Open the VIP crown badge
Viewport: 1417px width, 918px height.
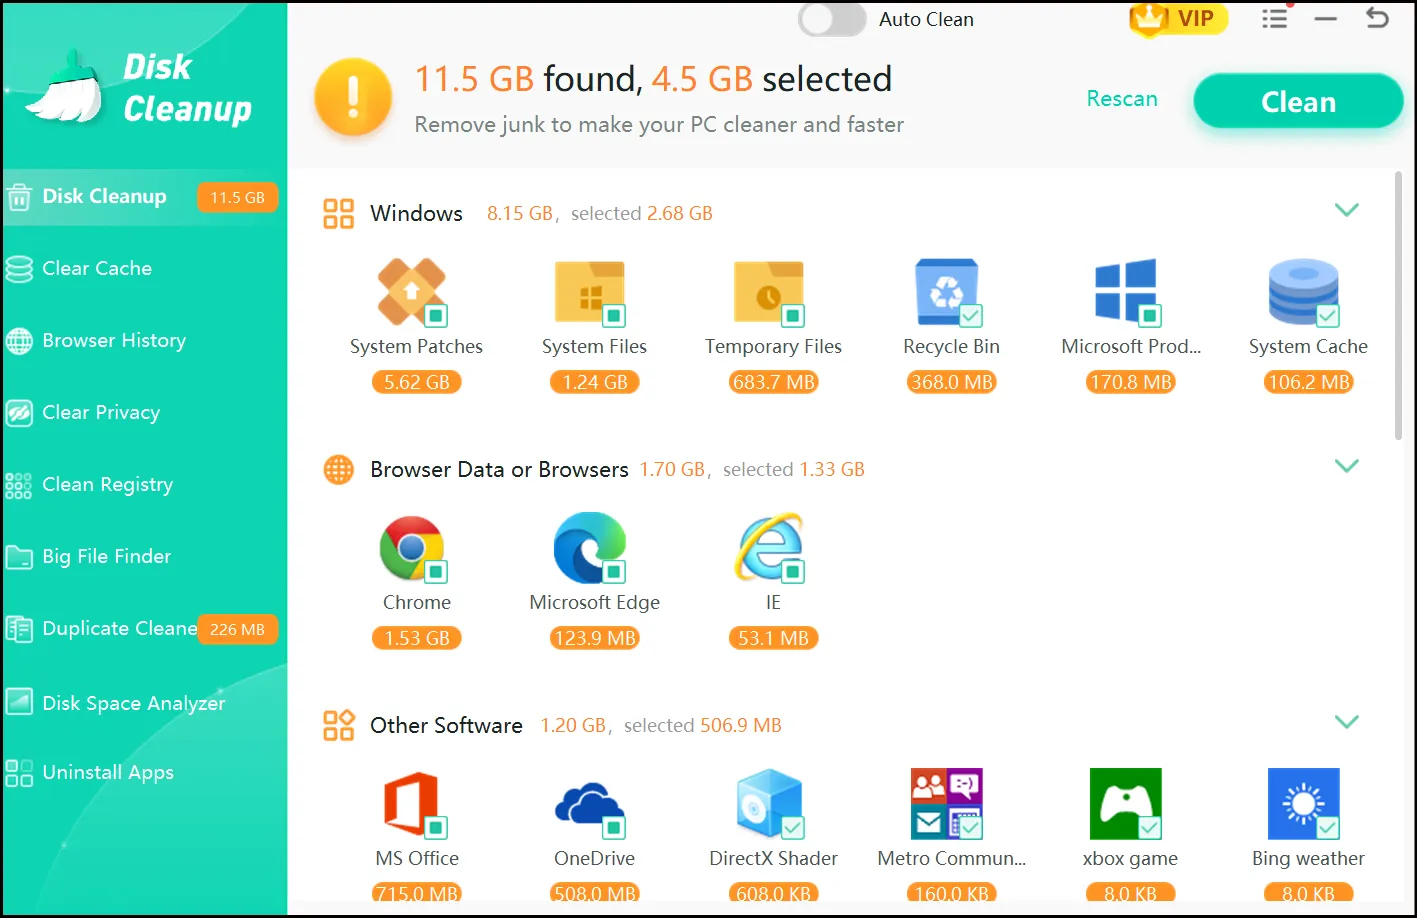1179,18
